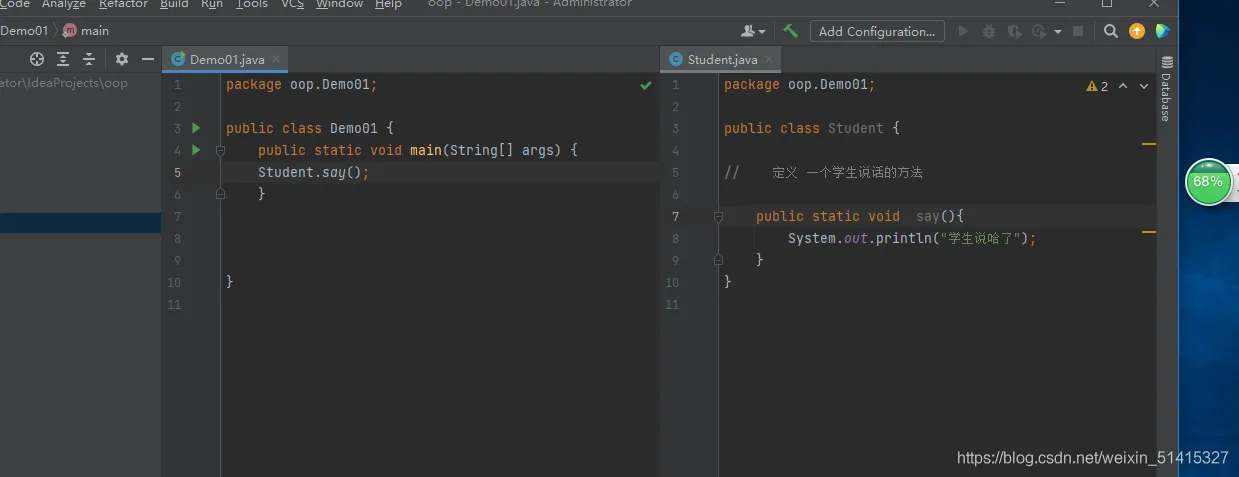Close the Student.java editor tab
Viewport: 1239px width, 477px height.
tap(769, 60)
